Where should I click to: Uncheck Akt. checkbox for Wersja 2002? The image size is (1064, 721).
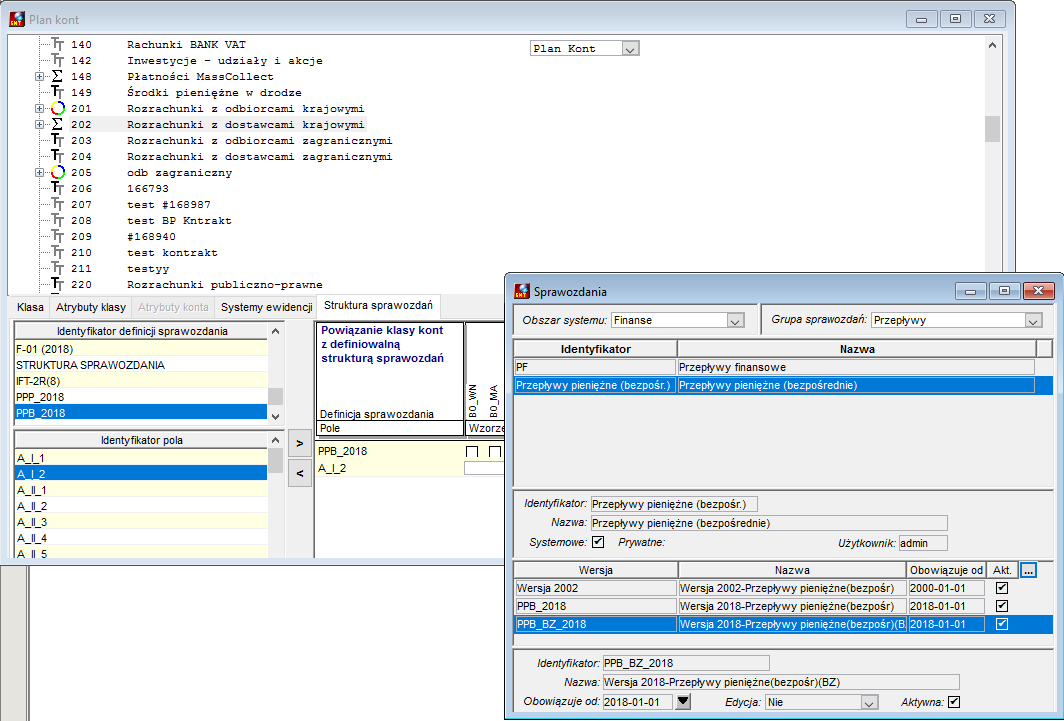click(1002, 588)
